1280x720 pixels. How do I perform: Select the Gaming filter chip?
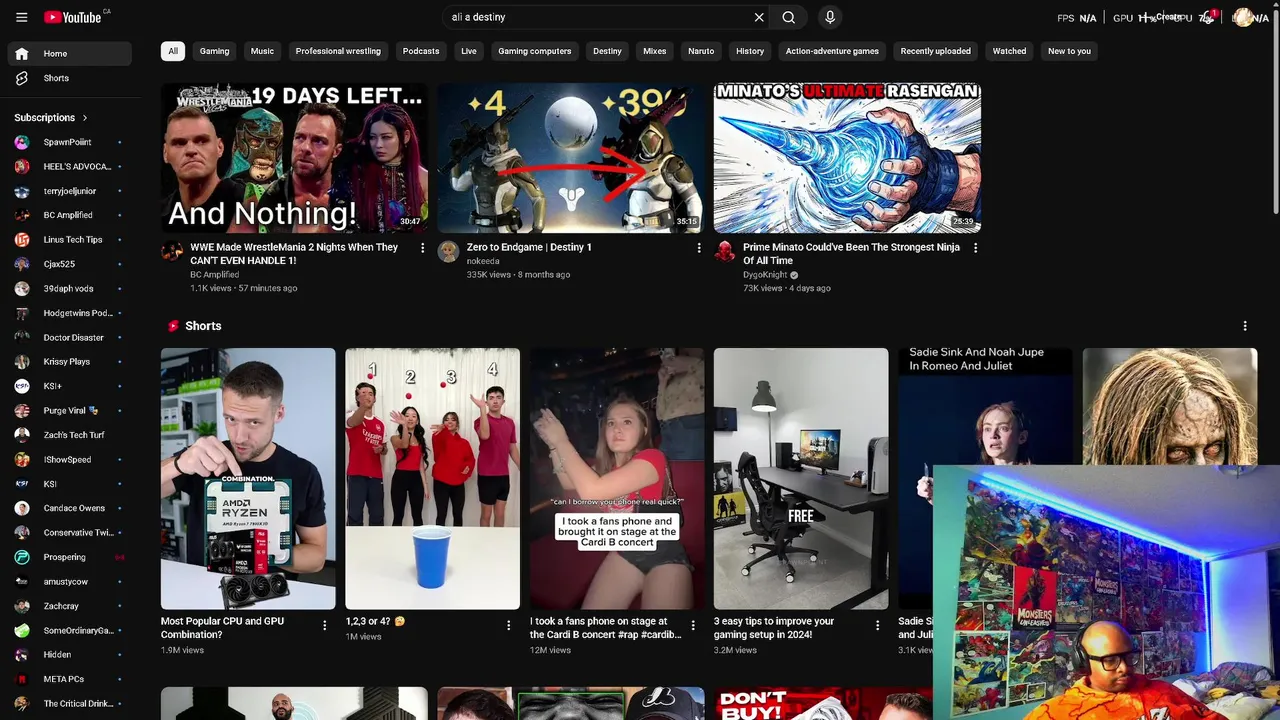(214, 51)
